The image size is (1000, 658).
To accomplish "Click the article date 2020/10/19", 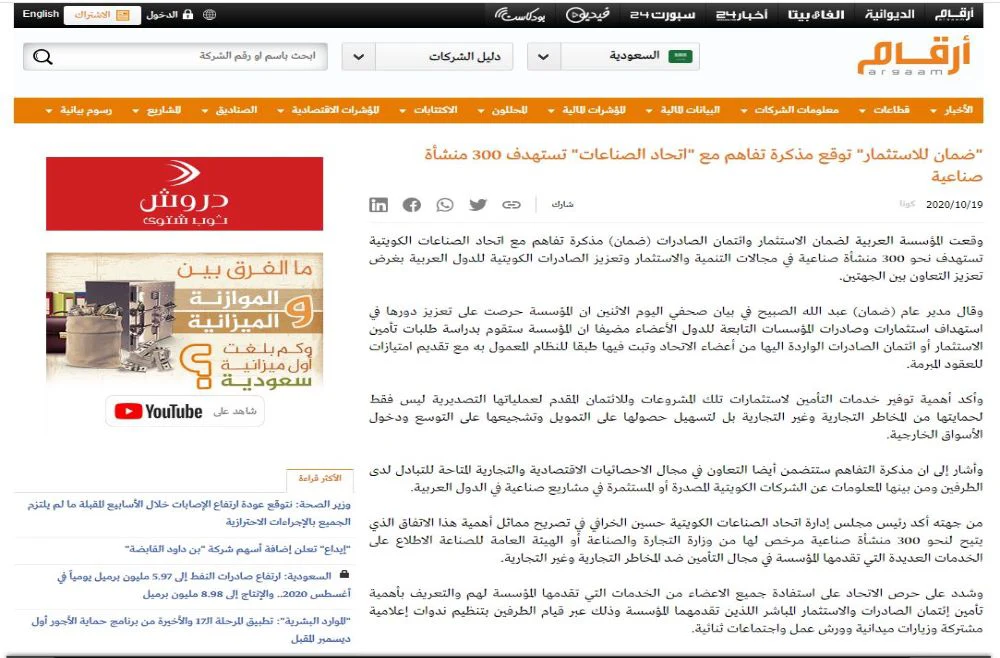I will tap(954, 205).
